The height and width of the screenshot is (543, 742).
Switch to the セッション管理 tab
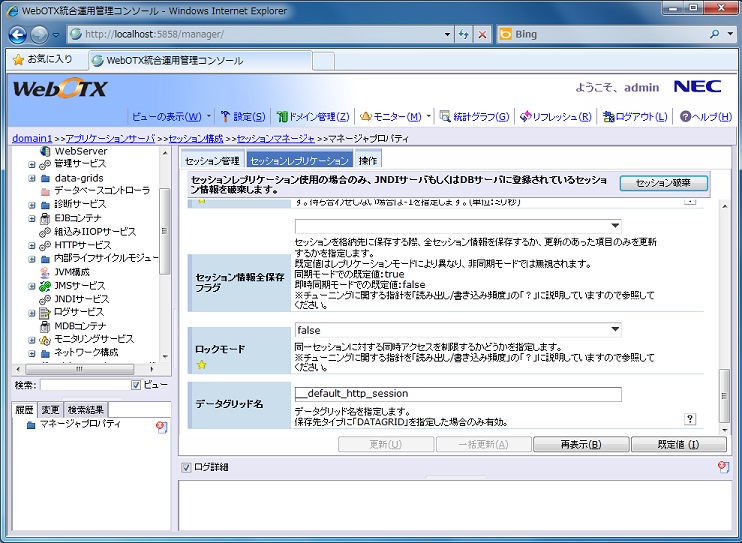click(x=213, y=160)
